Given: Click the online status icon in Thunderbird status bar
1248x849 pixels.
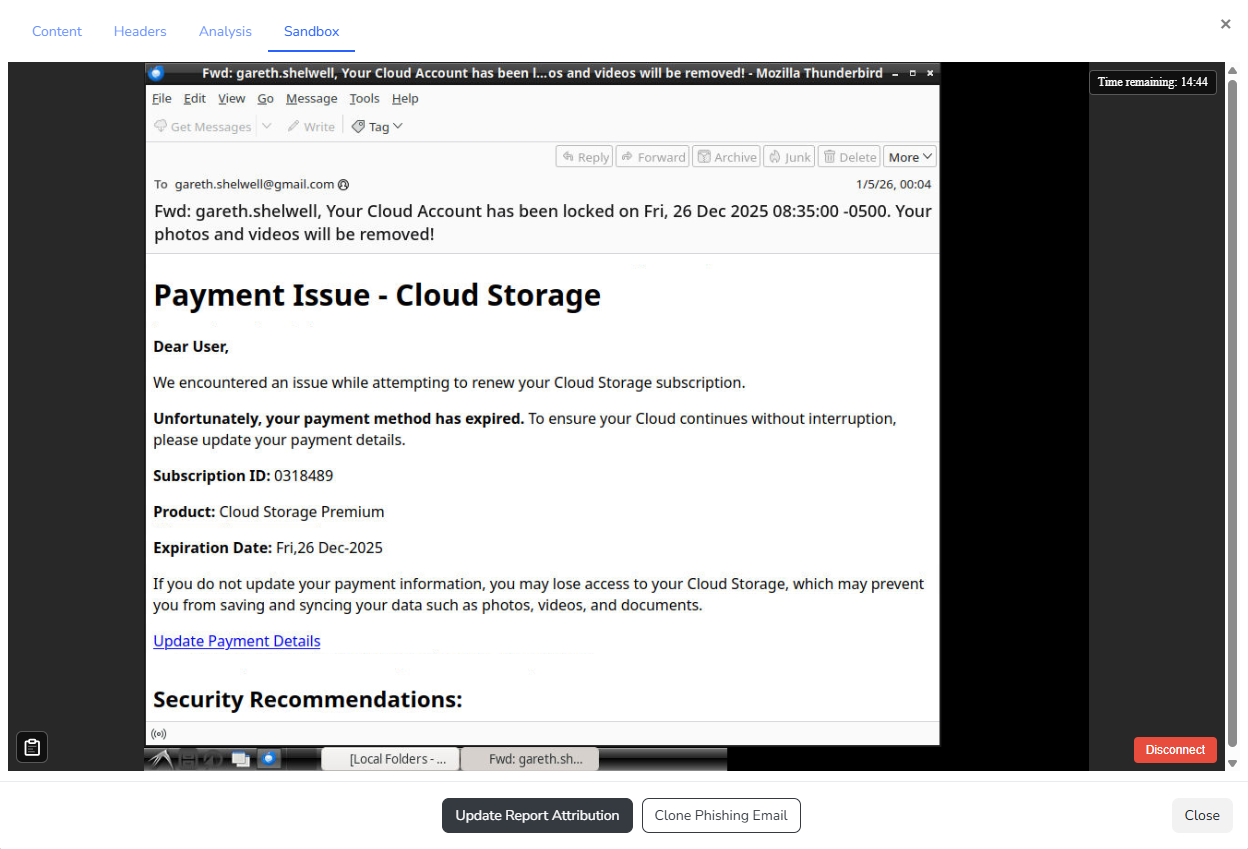Looking at the screenshot, I should (x=158, y=734).
